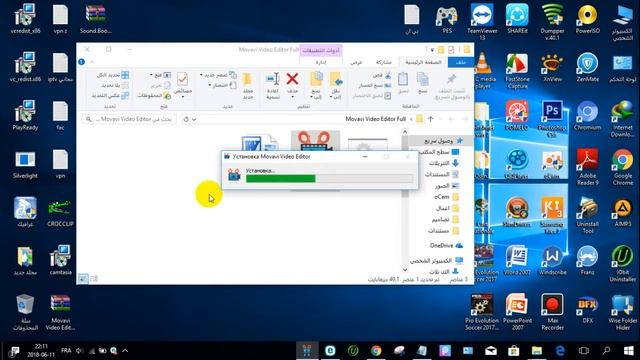Image resolution: width=640 pixels, height=360 pixels.
Task: Open Adobe Reader 9 desktop icon
Action: point(587,167)
